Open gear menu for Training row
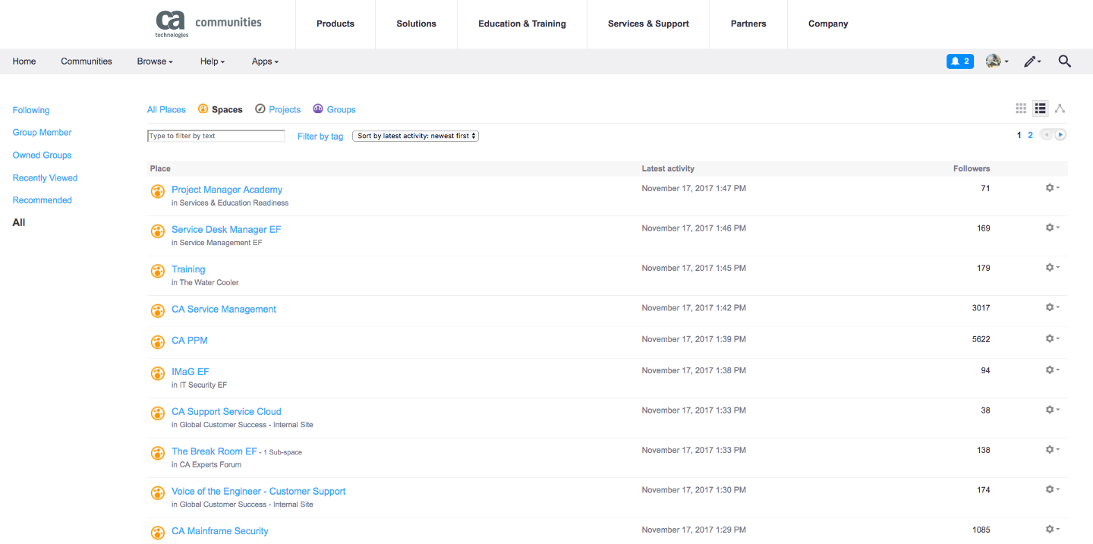 tap(1053, 268)
